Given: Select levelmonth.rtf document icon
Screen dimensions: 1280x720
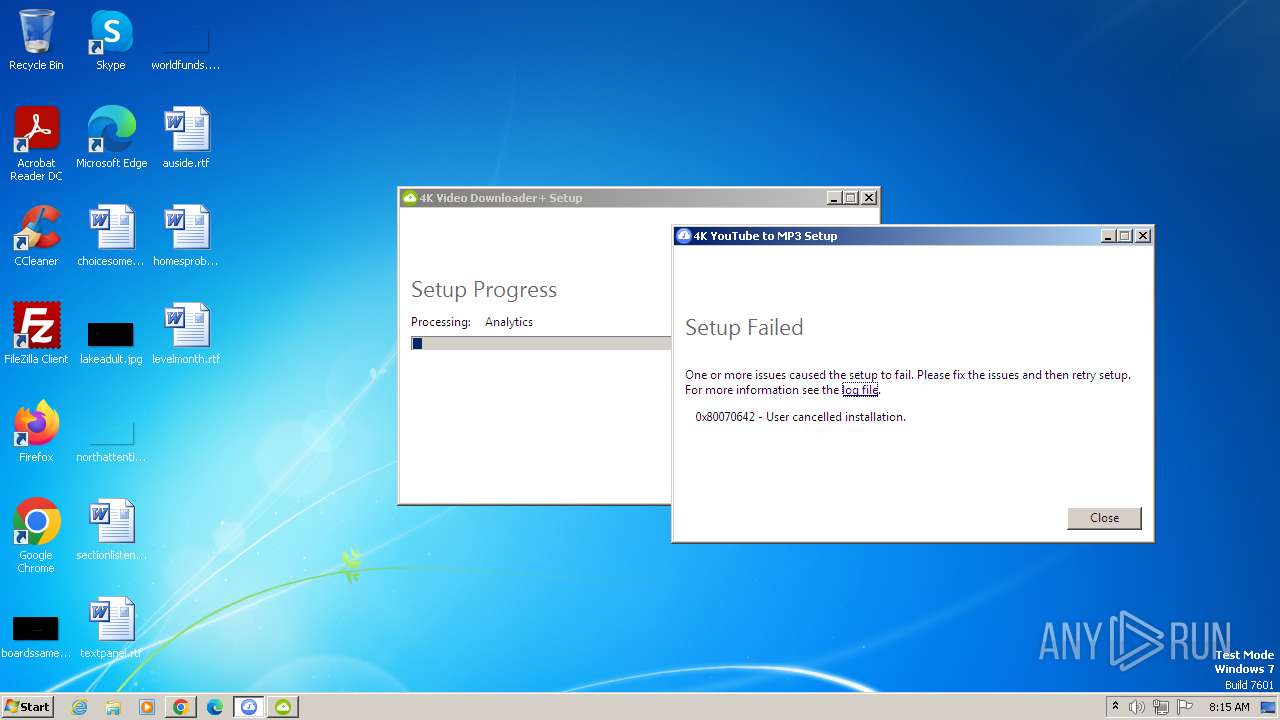Looking at the screenshot, I should coord(186,334).
